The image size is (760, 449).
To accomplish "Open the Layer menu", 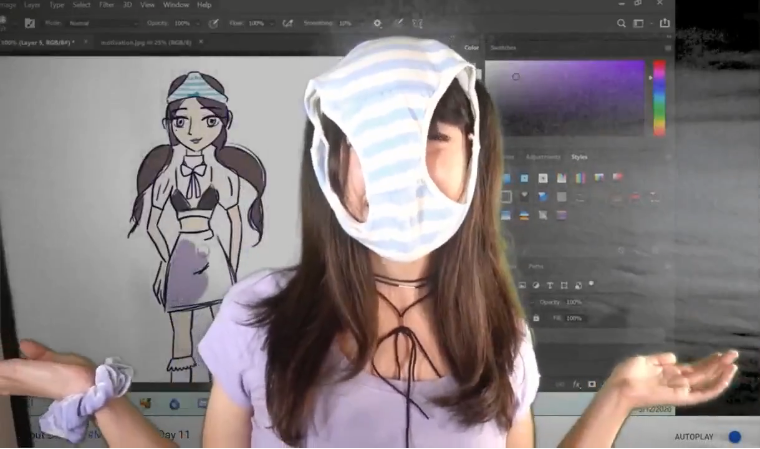I will pos(32,5).
